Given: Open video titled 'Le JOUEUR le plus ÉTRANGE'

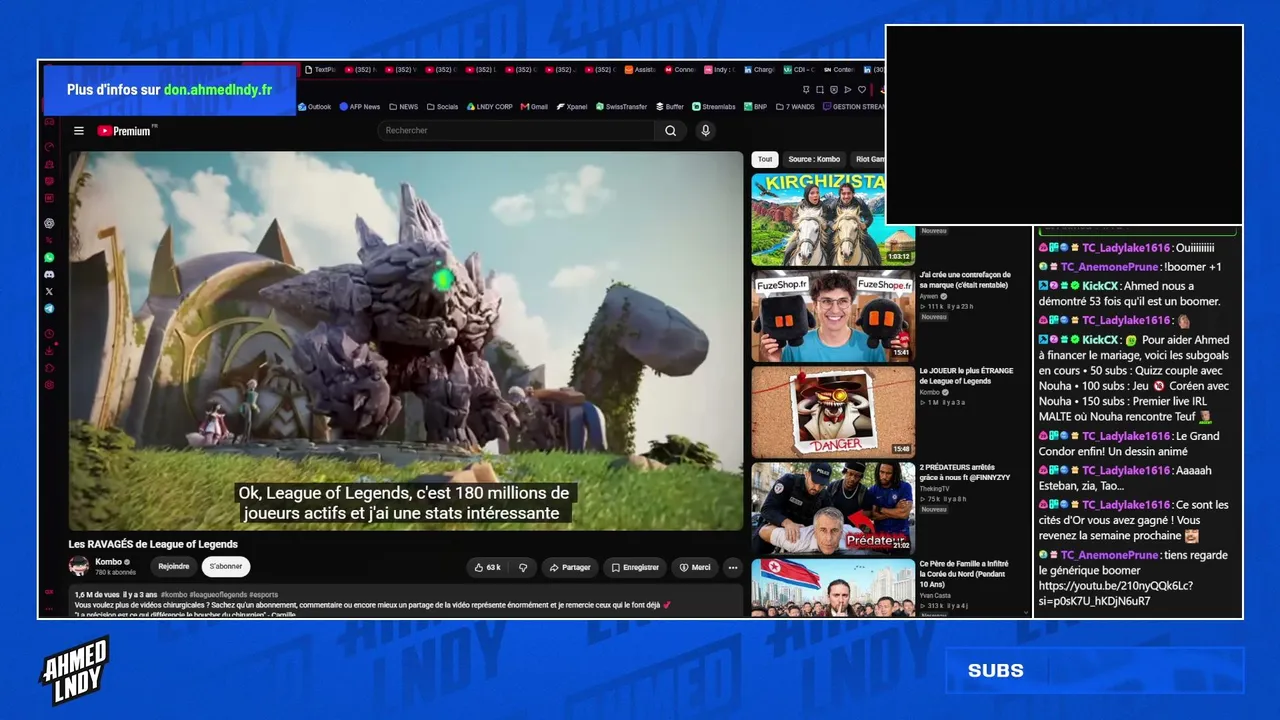Looking at the screenshot, I should [966, 375].
